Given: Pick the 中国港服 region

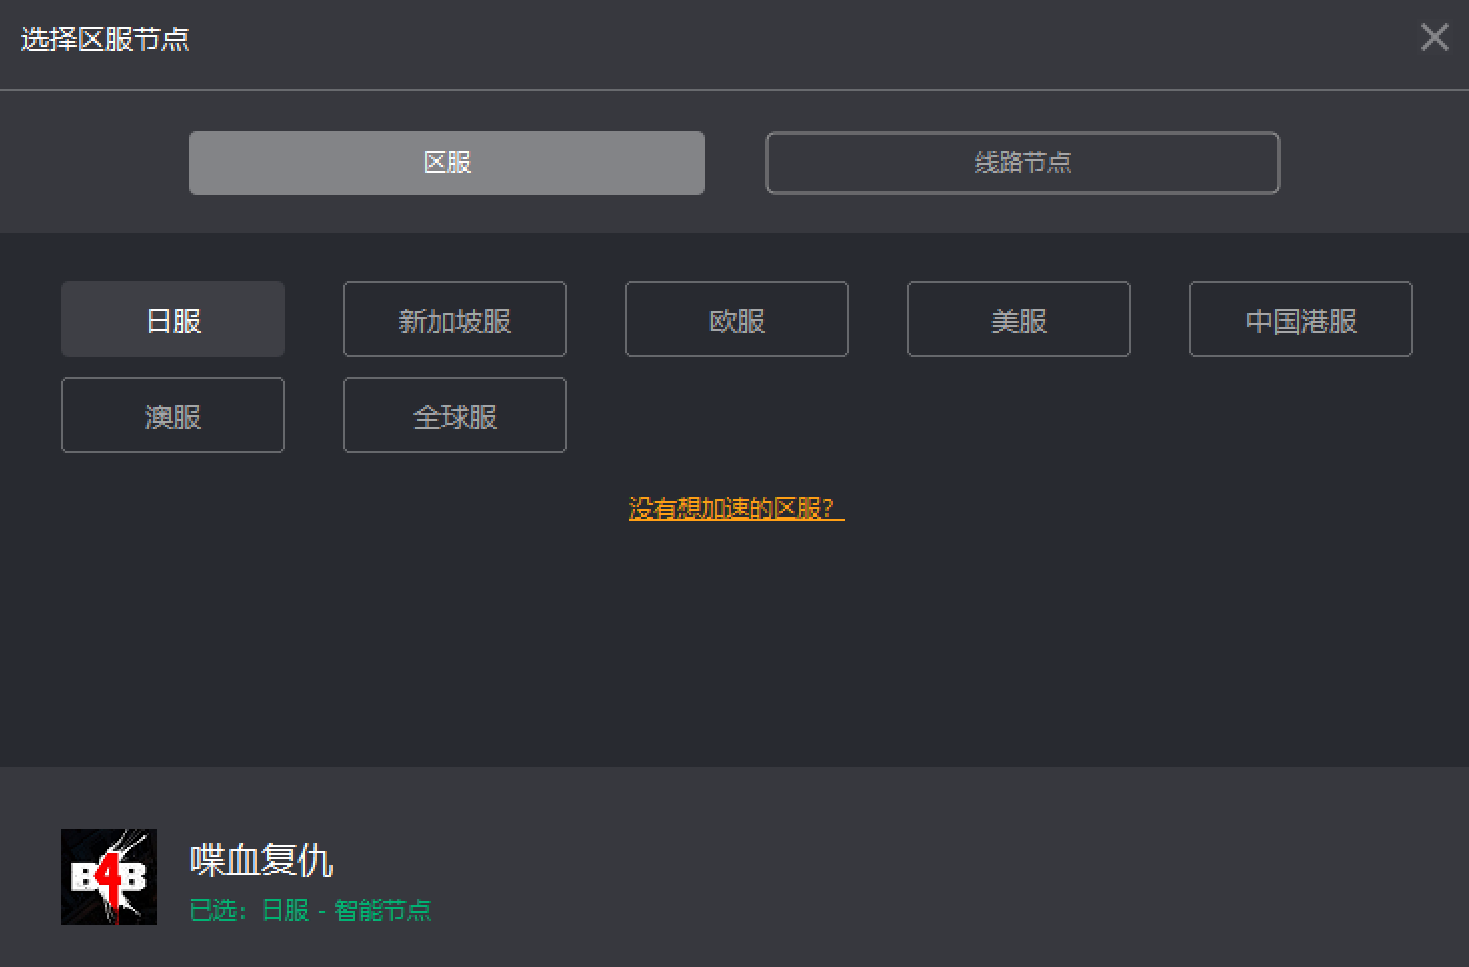Looking at the screenshot, I should (x=1301, y=319).
